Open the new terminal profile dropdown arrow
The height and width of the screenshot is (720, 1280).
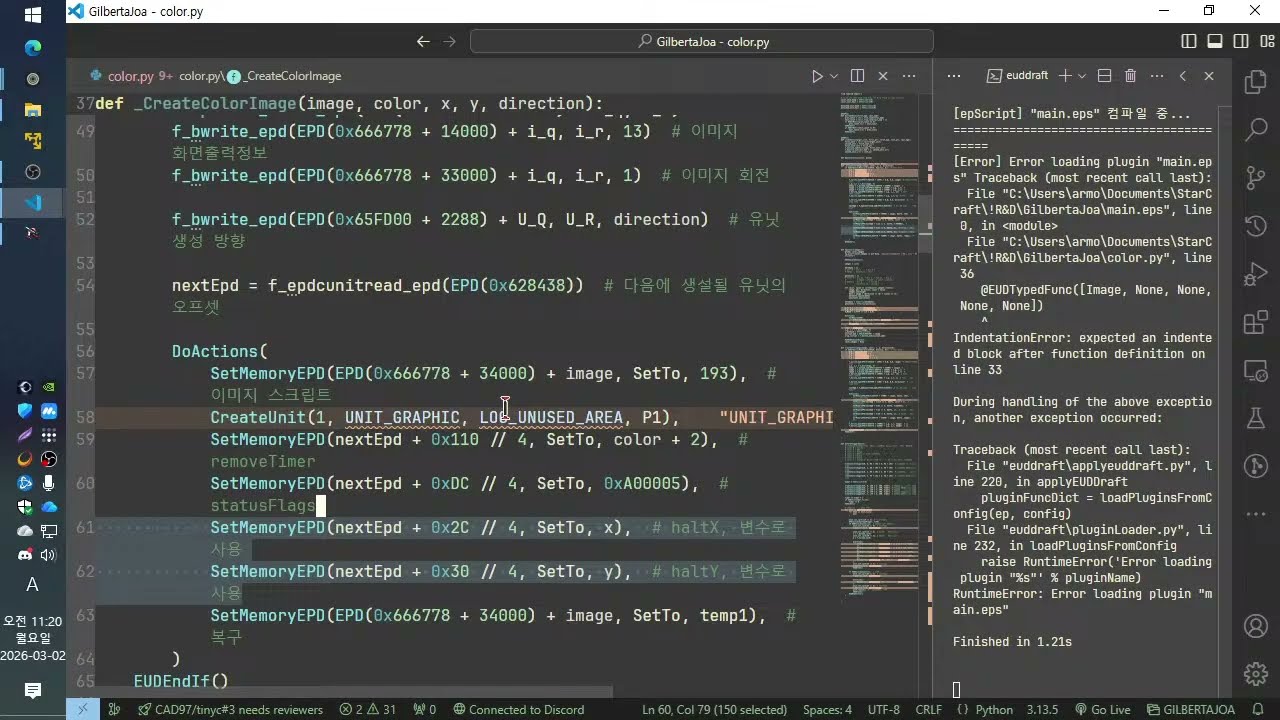pos(1082,76)
